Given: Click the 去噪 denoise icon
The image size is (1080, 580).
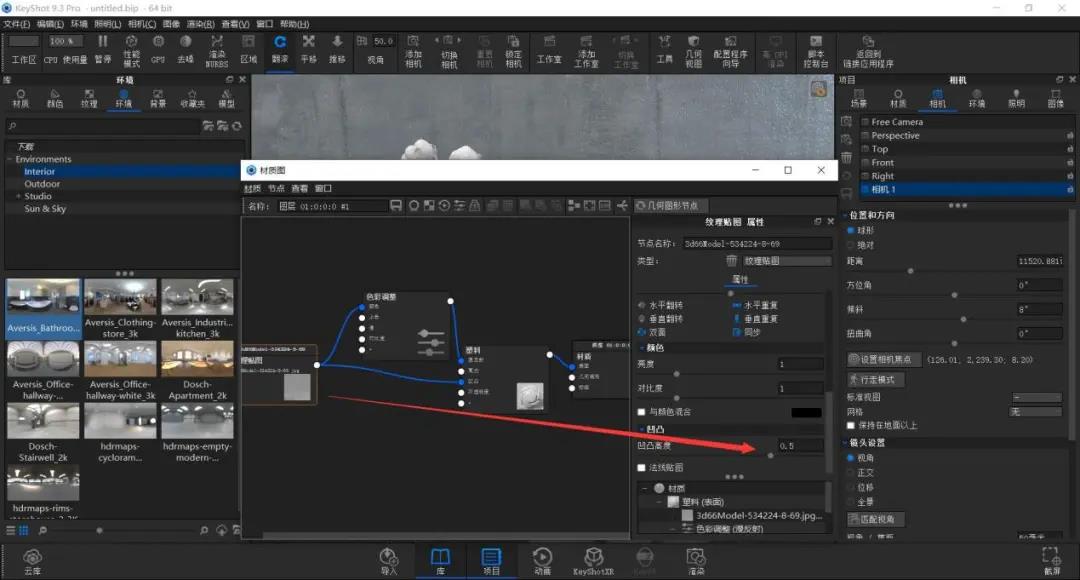Looking at the screenshot, I should (x=185, y=42).
